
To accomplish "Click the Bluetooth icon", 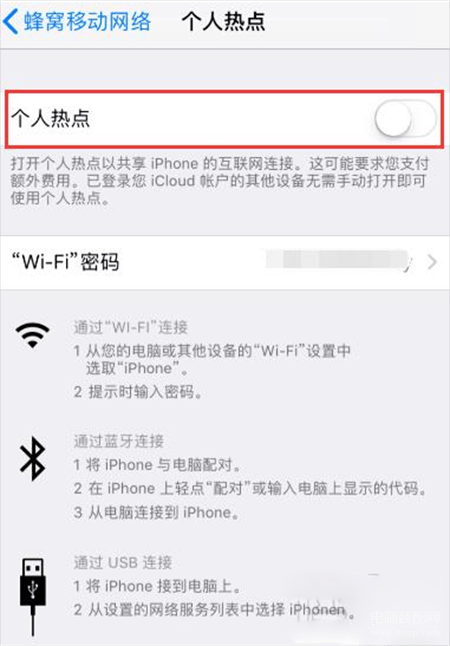I will coord(33,459).
